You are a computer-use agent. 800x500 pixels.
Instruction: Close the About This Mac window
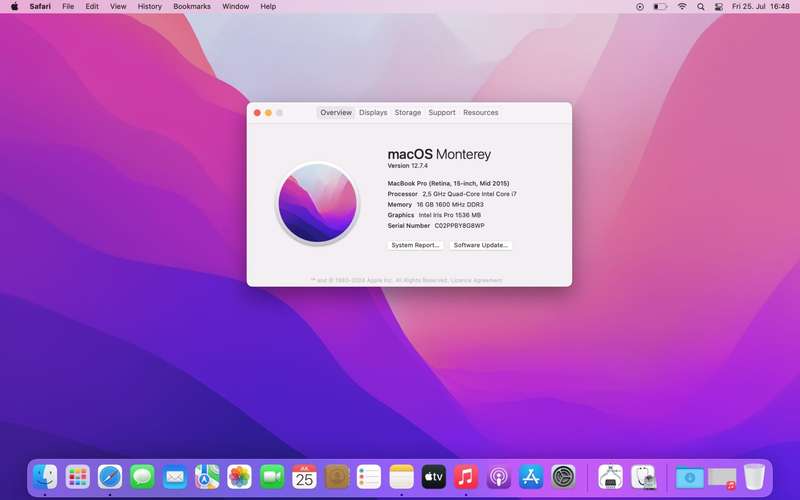click(257, 113)
